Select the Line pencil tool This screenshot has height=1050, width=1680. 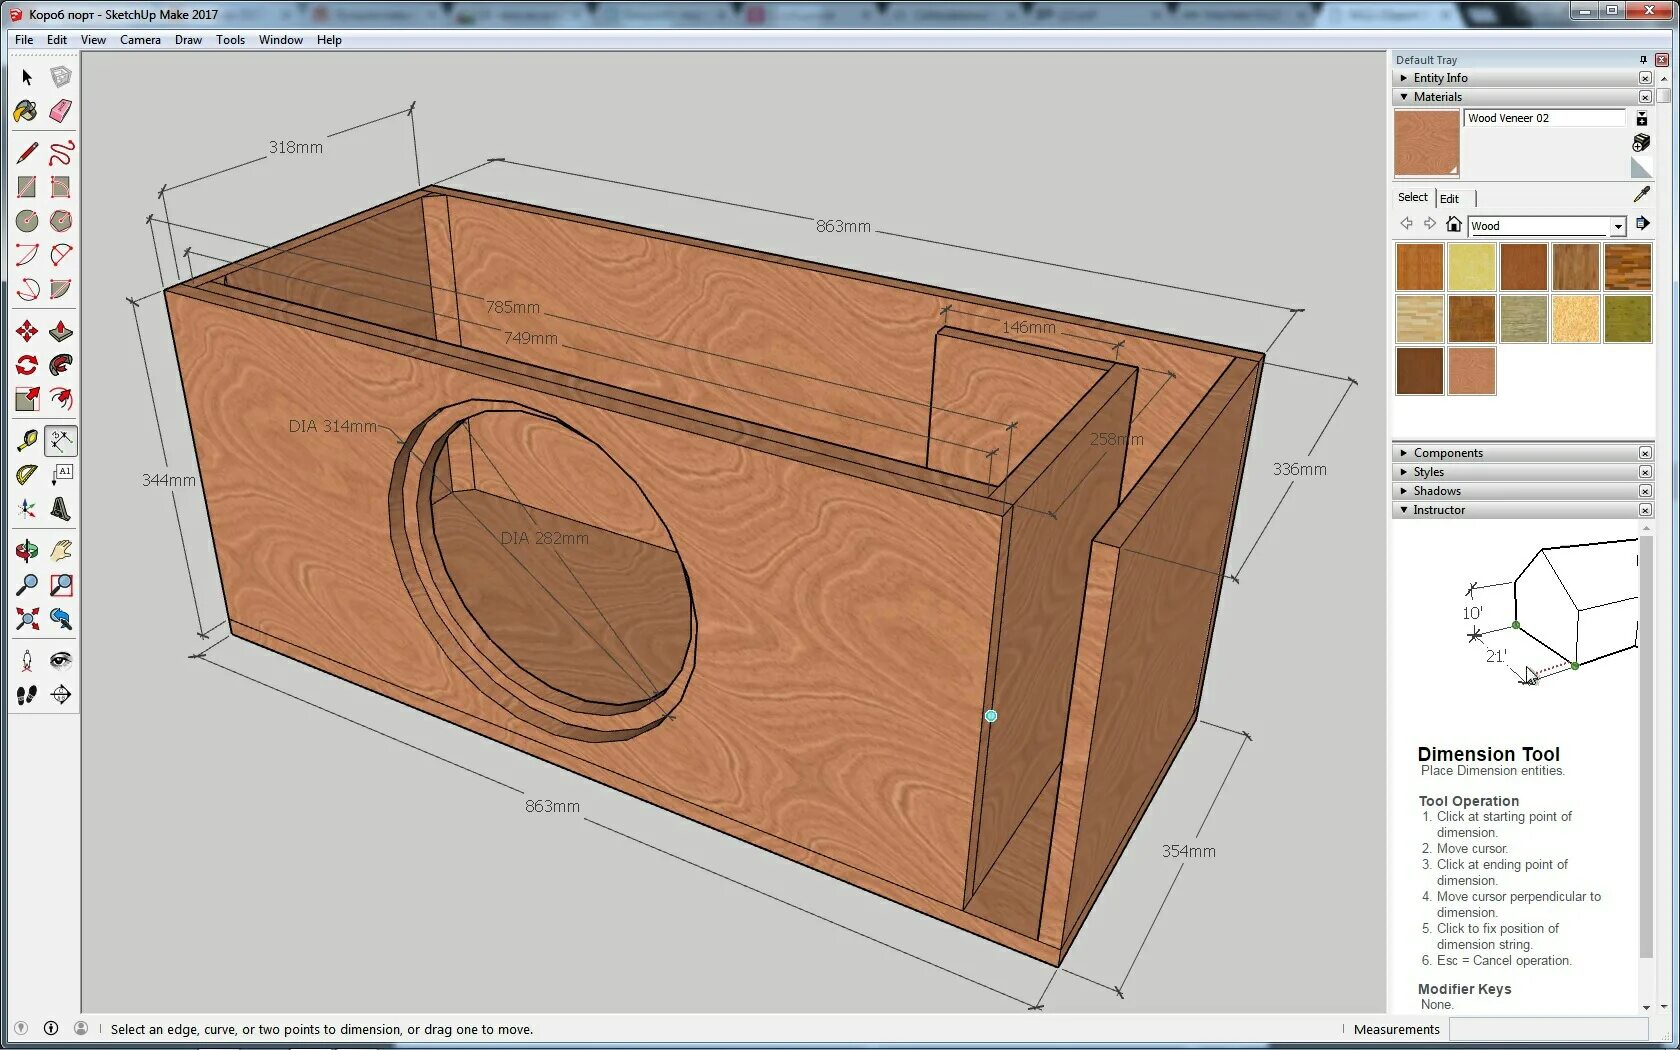click(x=27, y=153)
